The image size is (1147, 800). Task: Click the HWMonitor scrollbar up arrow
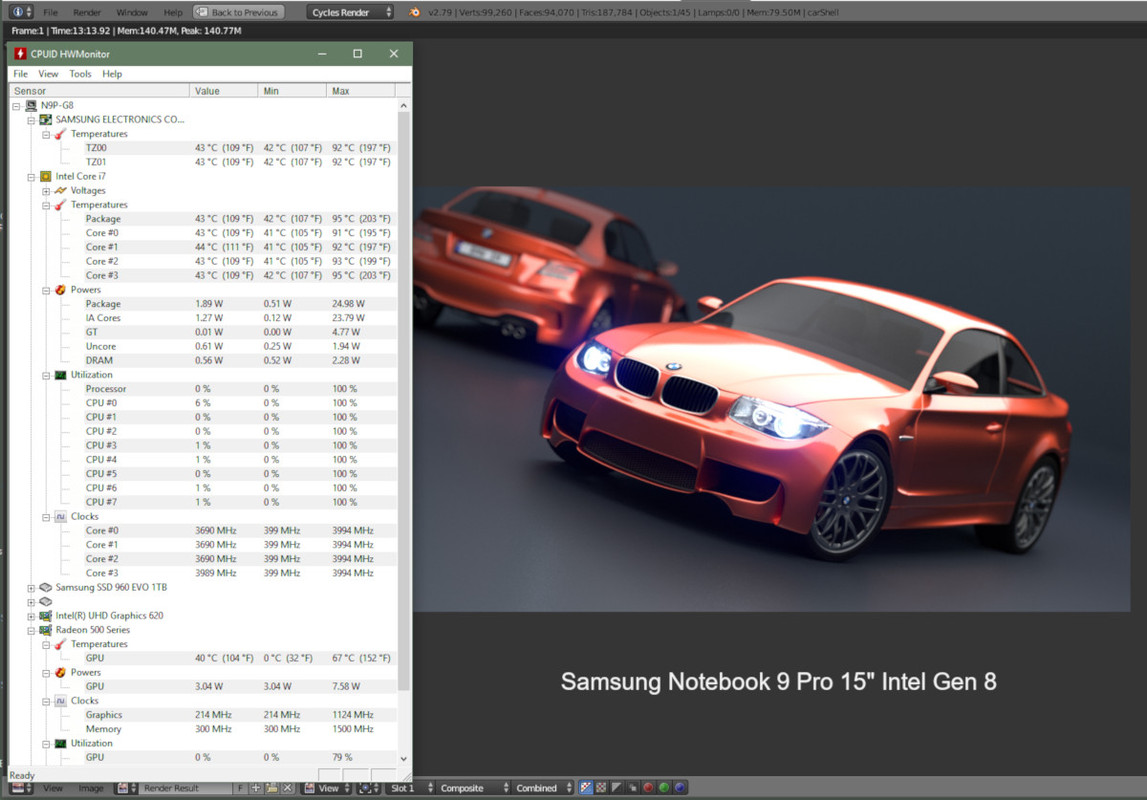[x=404, y=106]
